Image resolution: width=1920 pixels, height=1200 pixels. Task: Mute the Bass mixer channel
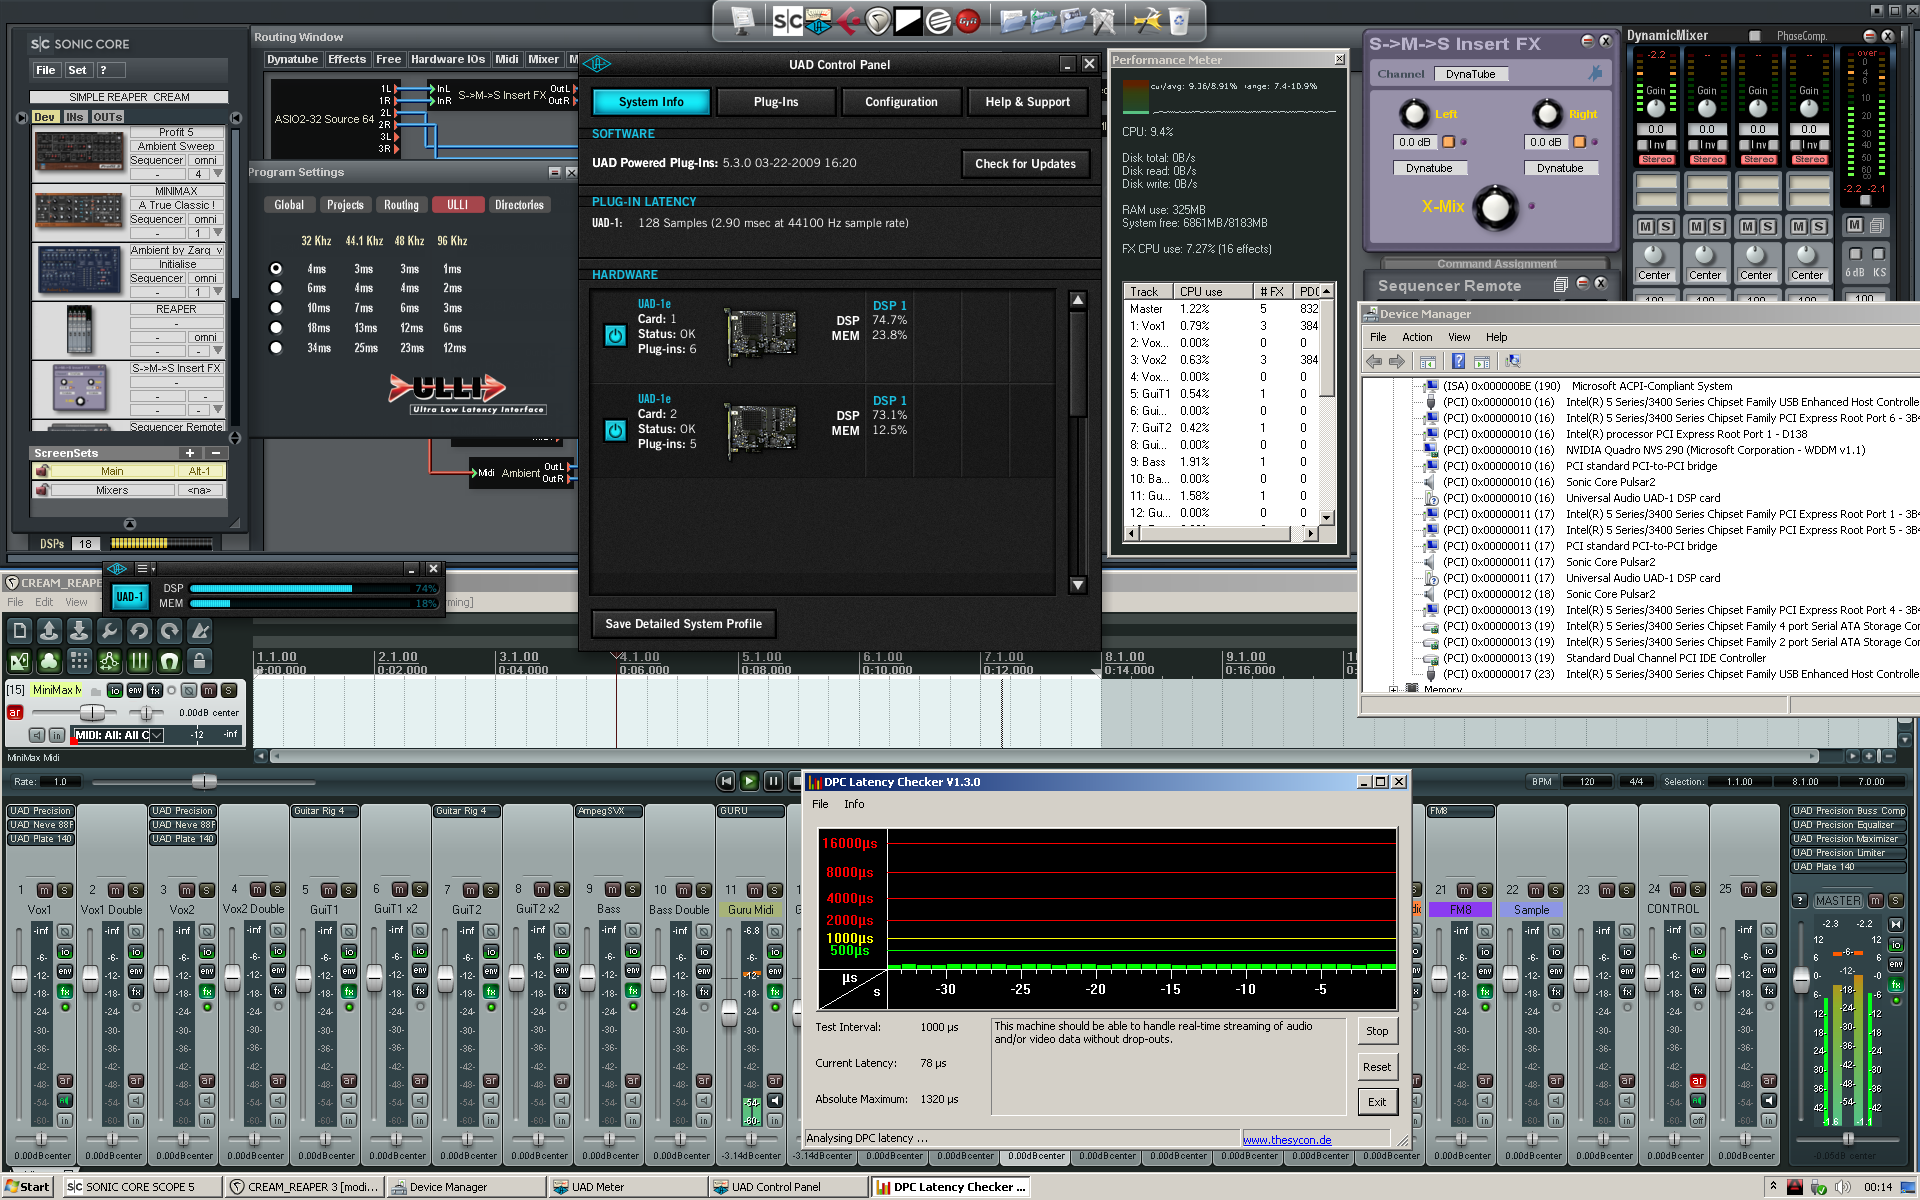(612, 890)
